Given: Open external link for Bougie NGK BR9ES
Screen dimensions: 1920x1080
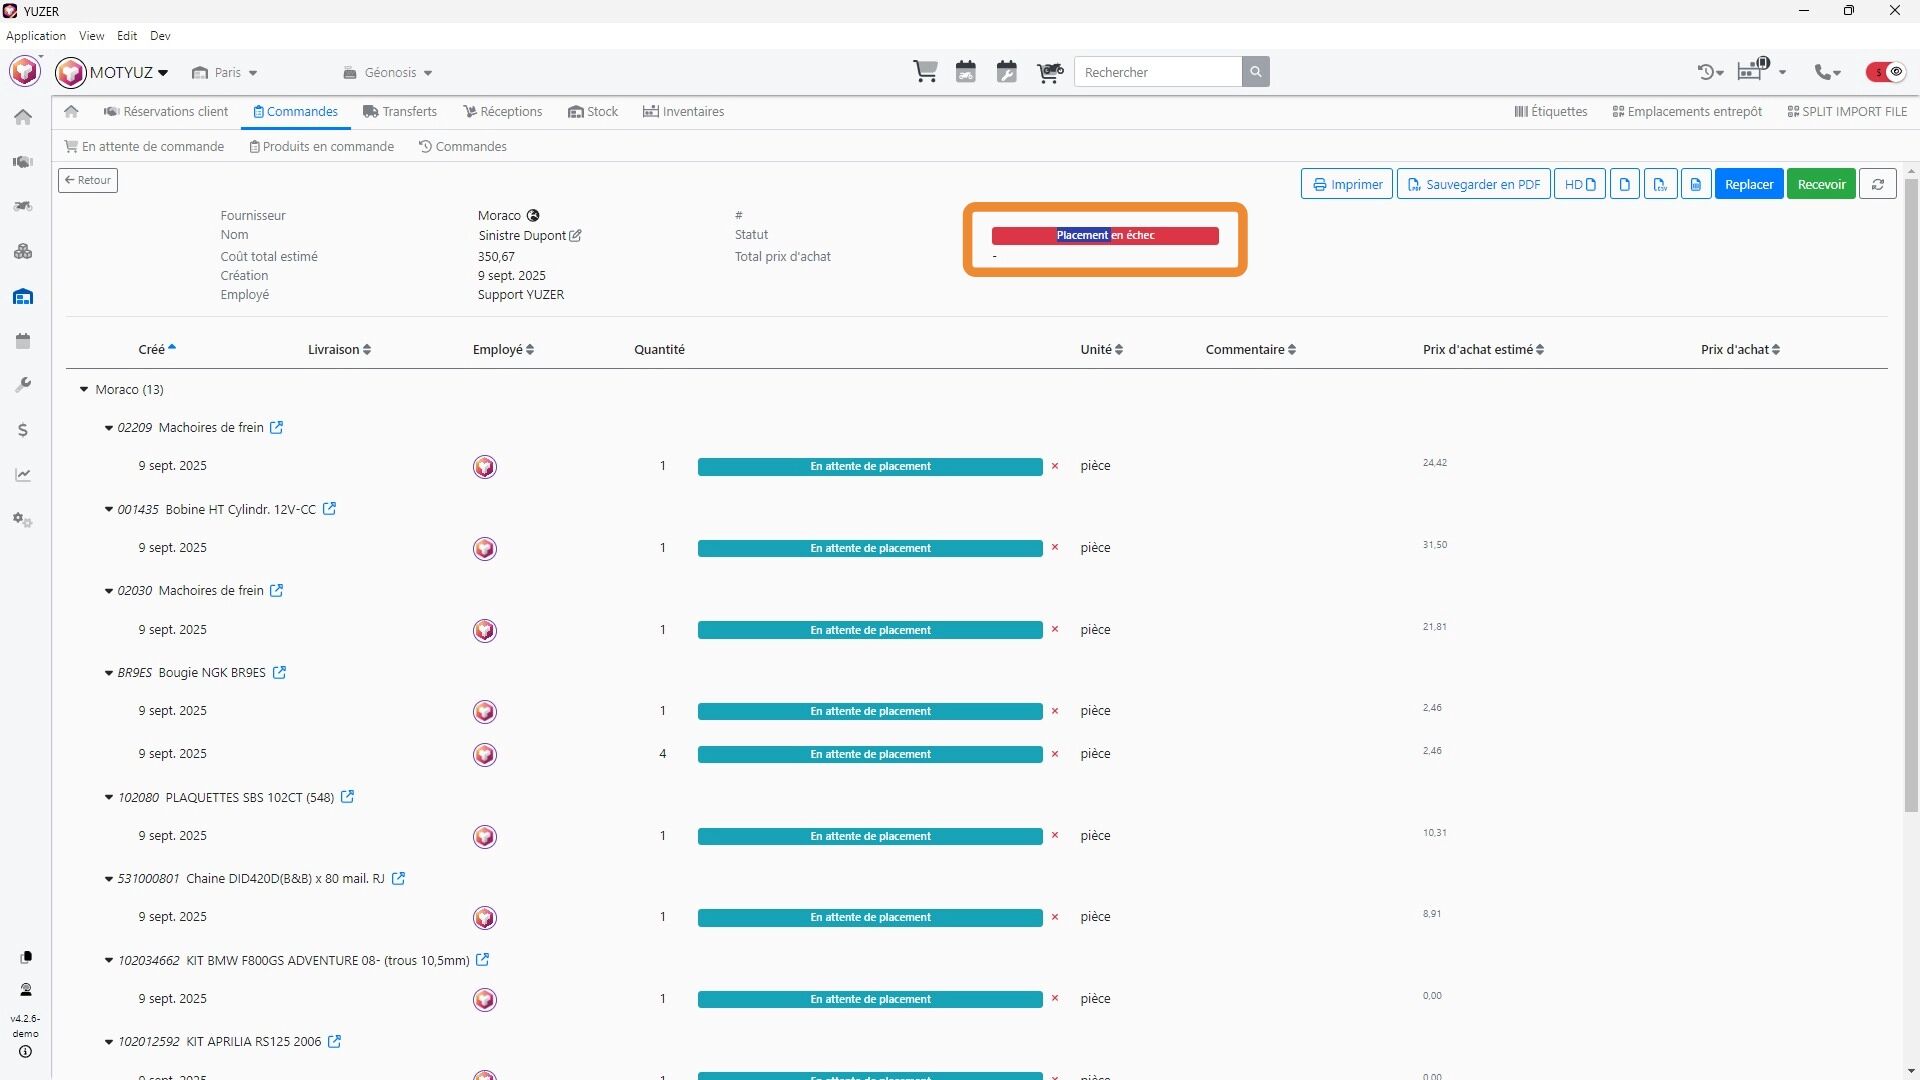Looking at the screenshot, I should pos(280,673).
